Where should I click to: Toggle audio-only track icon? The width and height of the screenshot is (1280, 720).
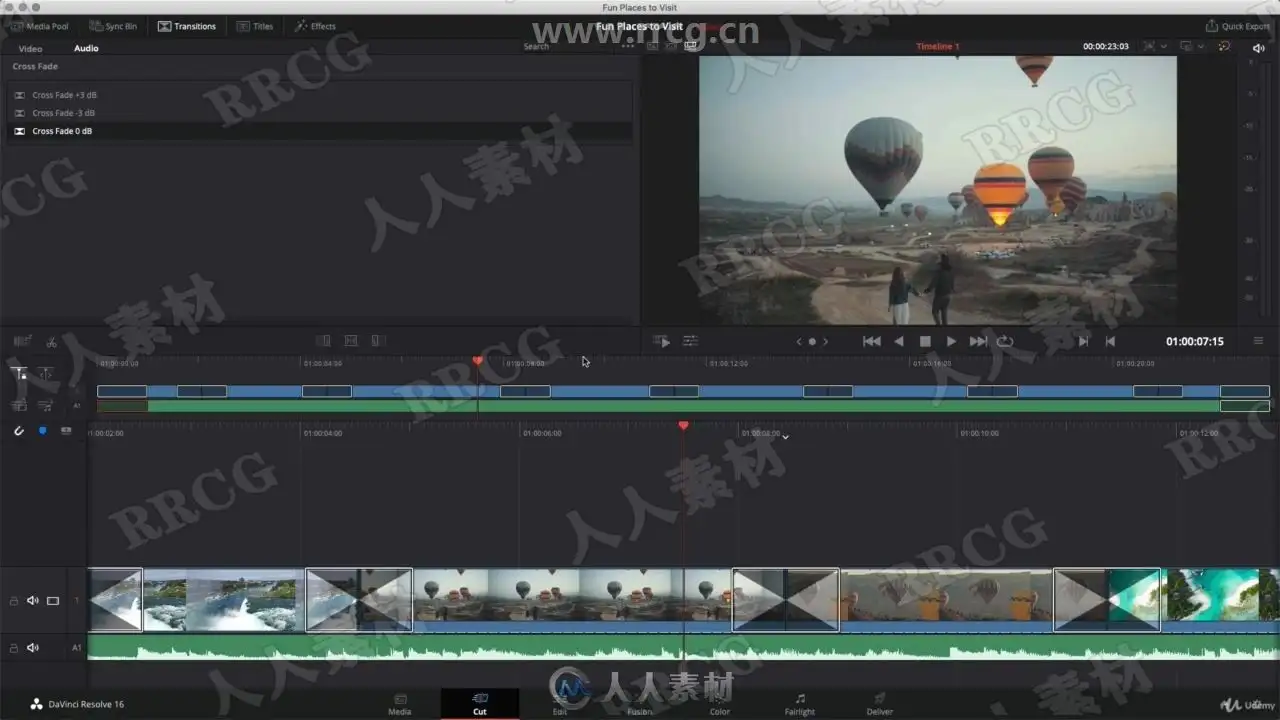coord(45,405)
